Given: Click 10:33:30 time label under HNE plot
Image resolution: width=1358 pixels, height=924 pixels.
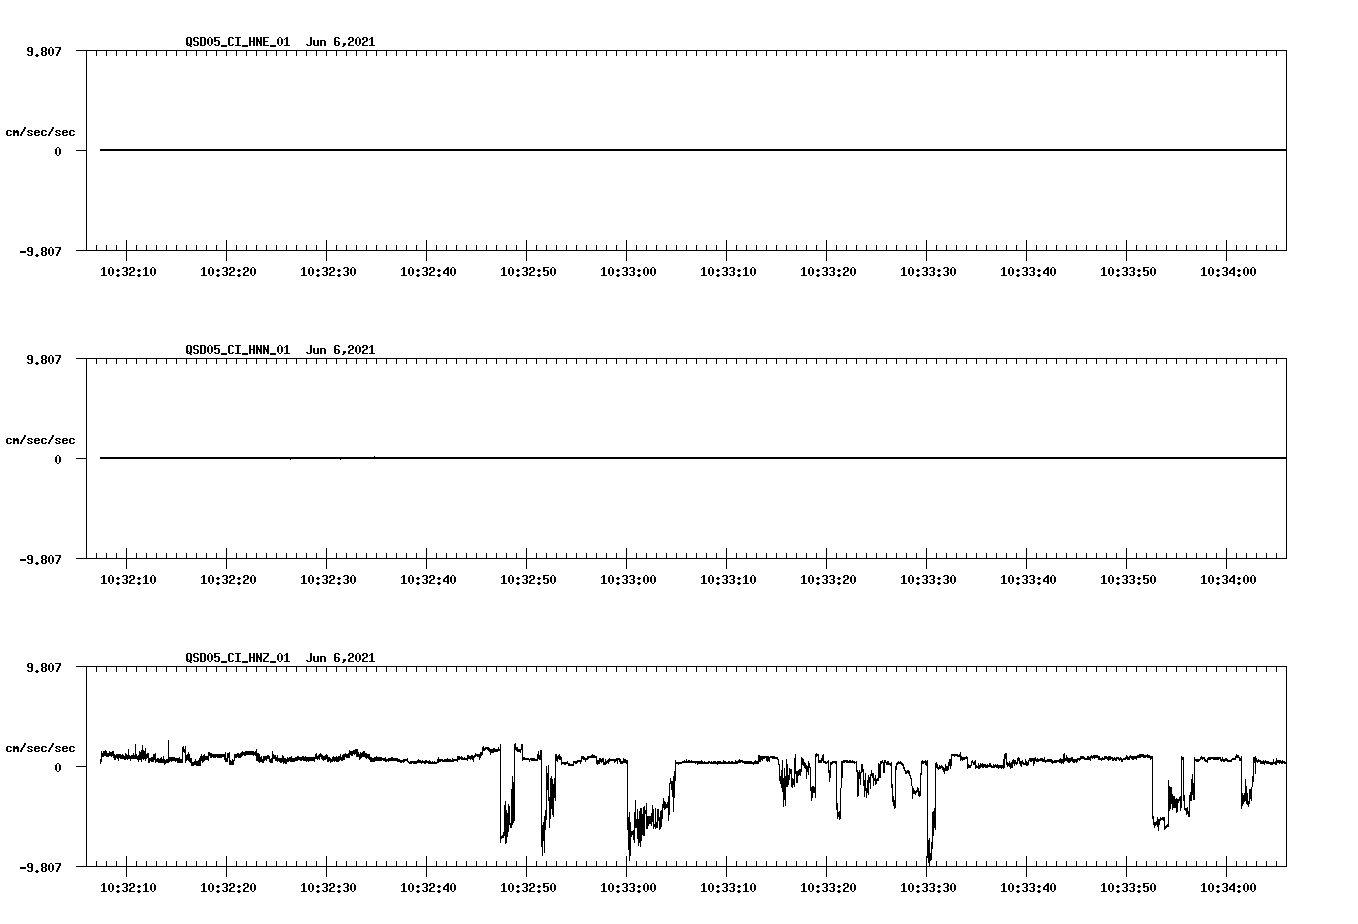Looking at the screenshot, I should (x=928, y=272).
